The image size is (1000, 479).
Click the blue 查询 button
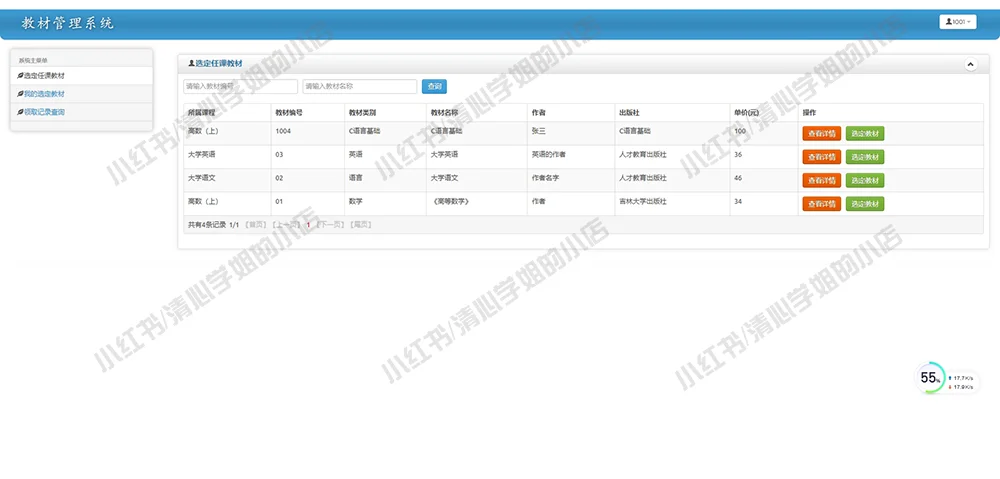[434, 86]
